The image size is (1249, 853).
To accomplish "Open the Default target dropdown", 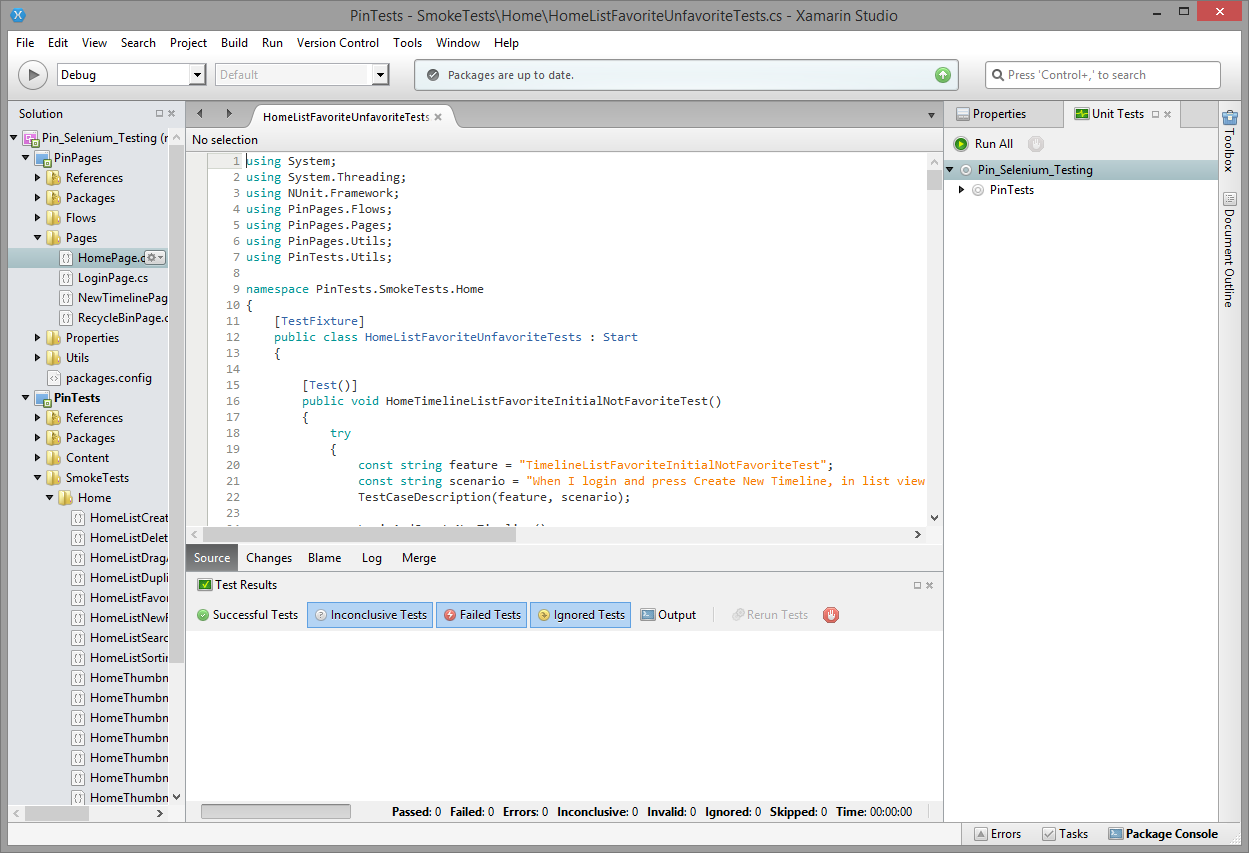I will [380, 75].
